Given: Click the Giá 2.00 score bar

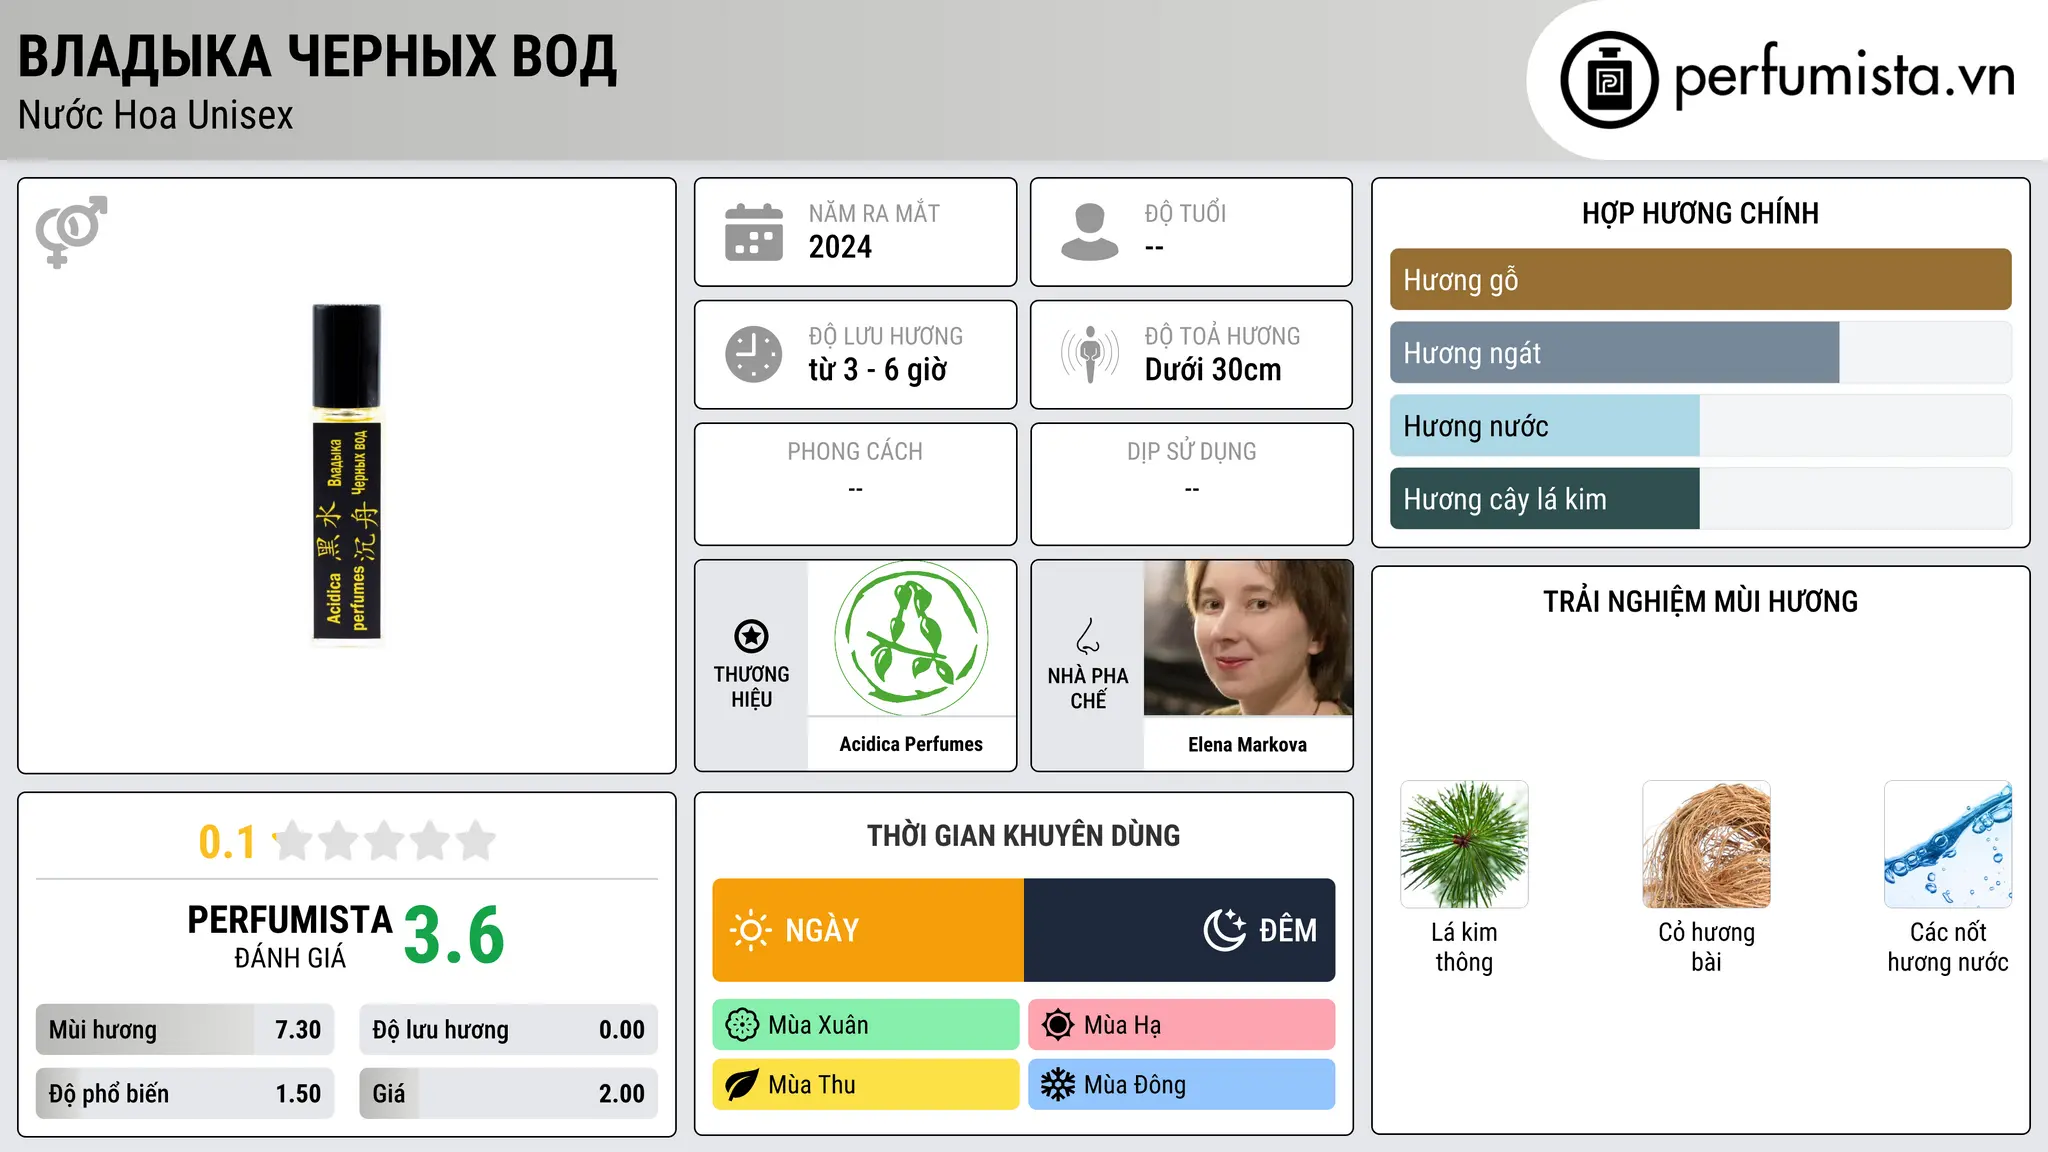Looking at the screenshot, I should coord(508,1094).
